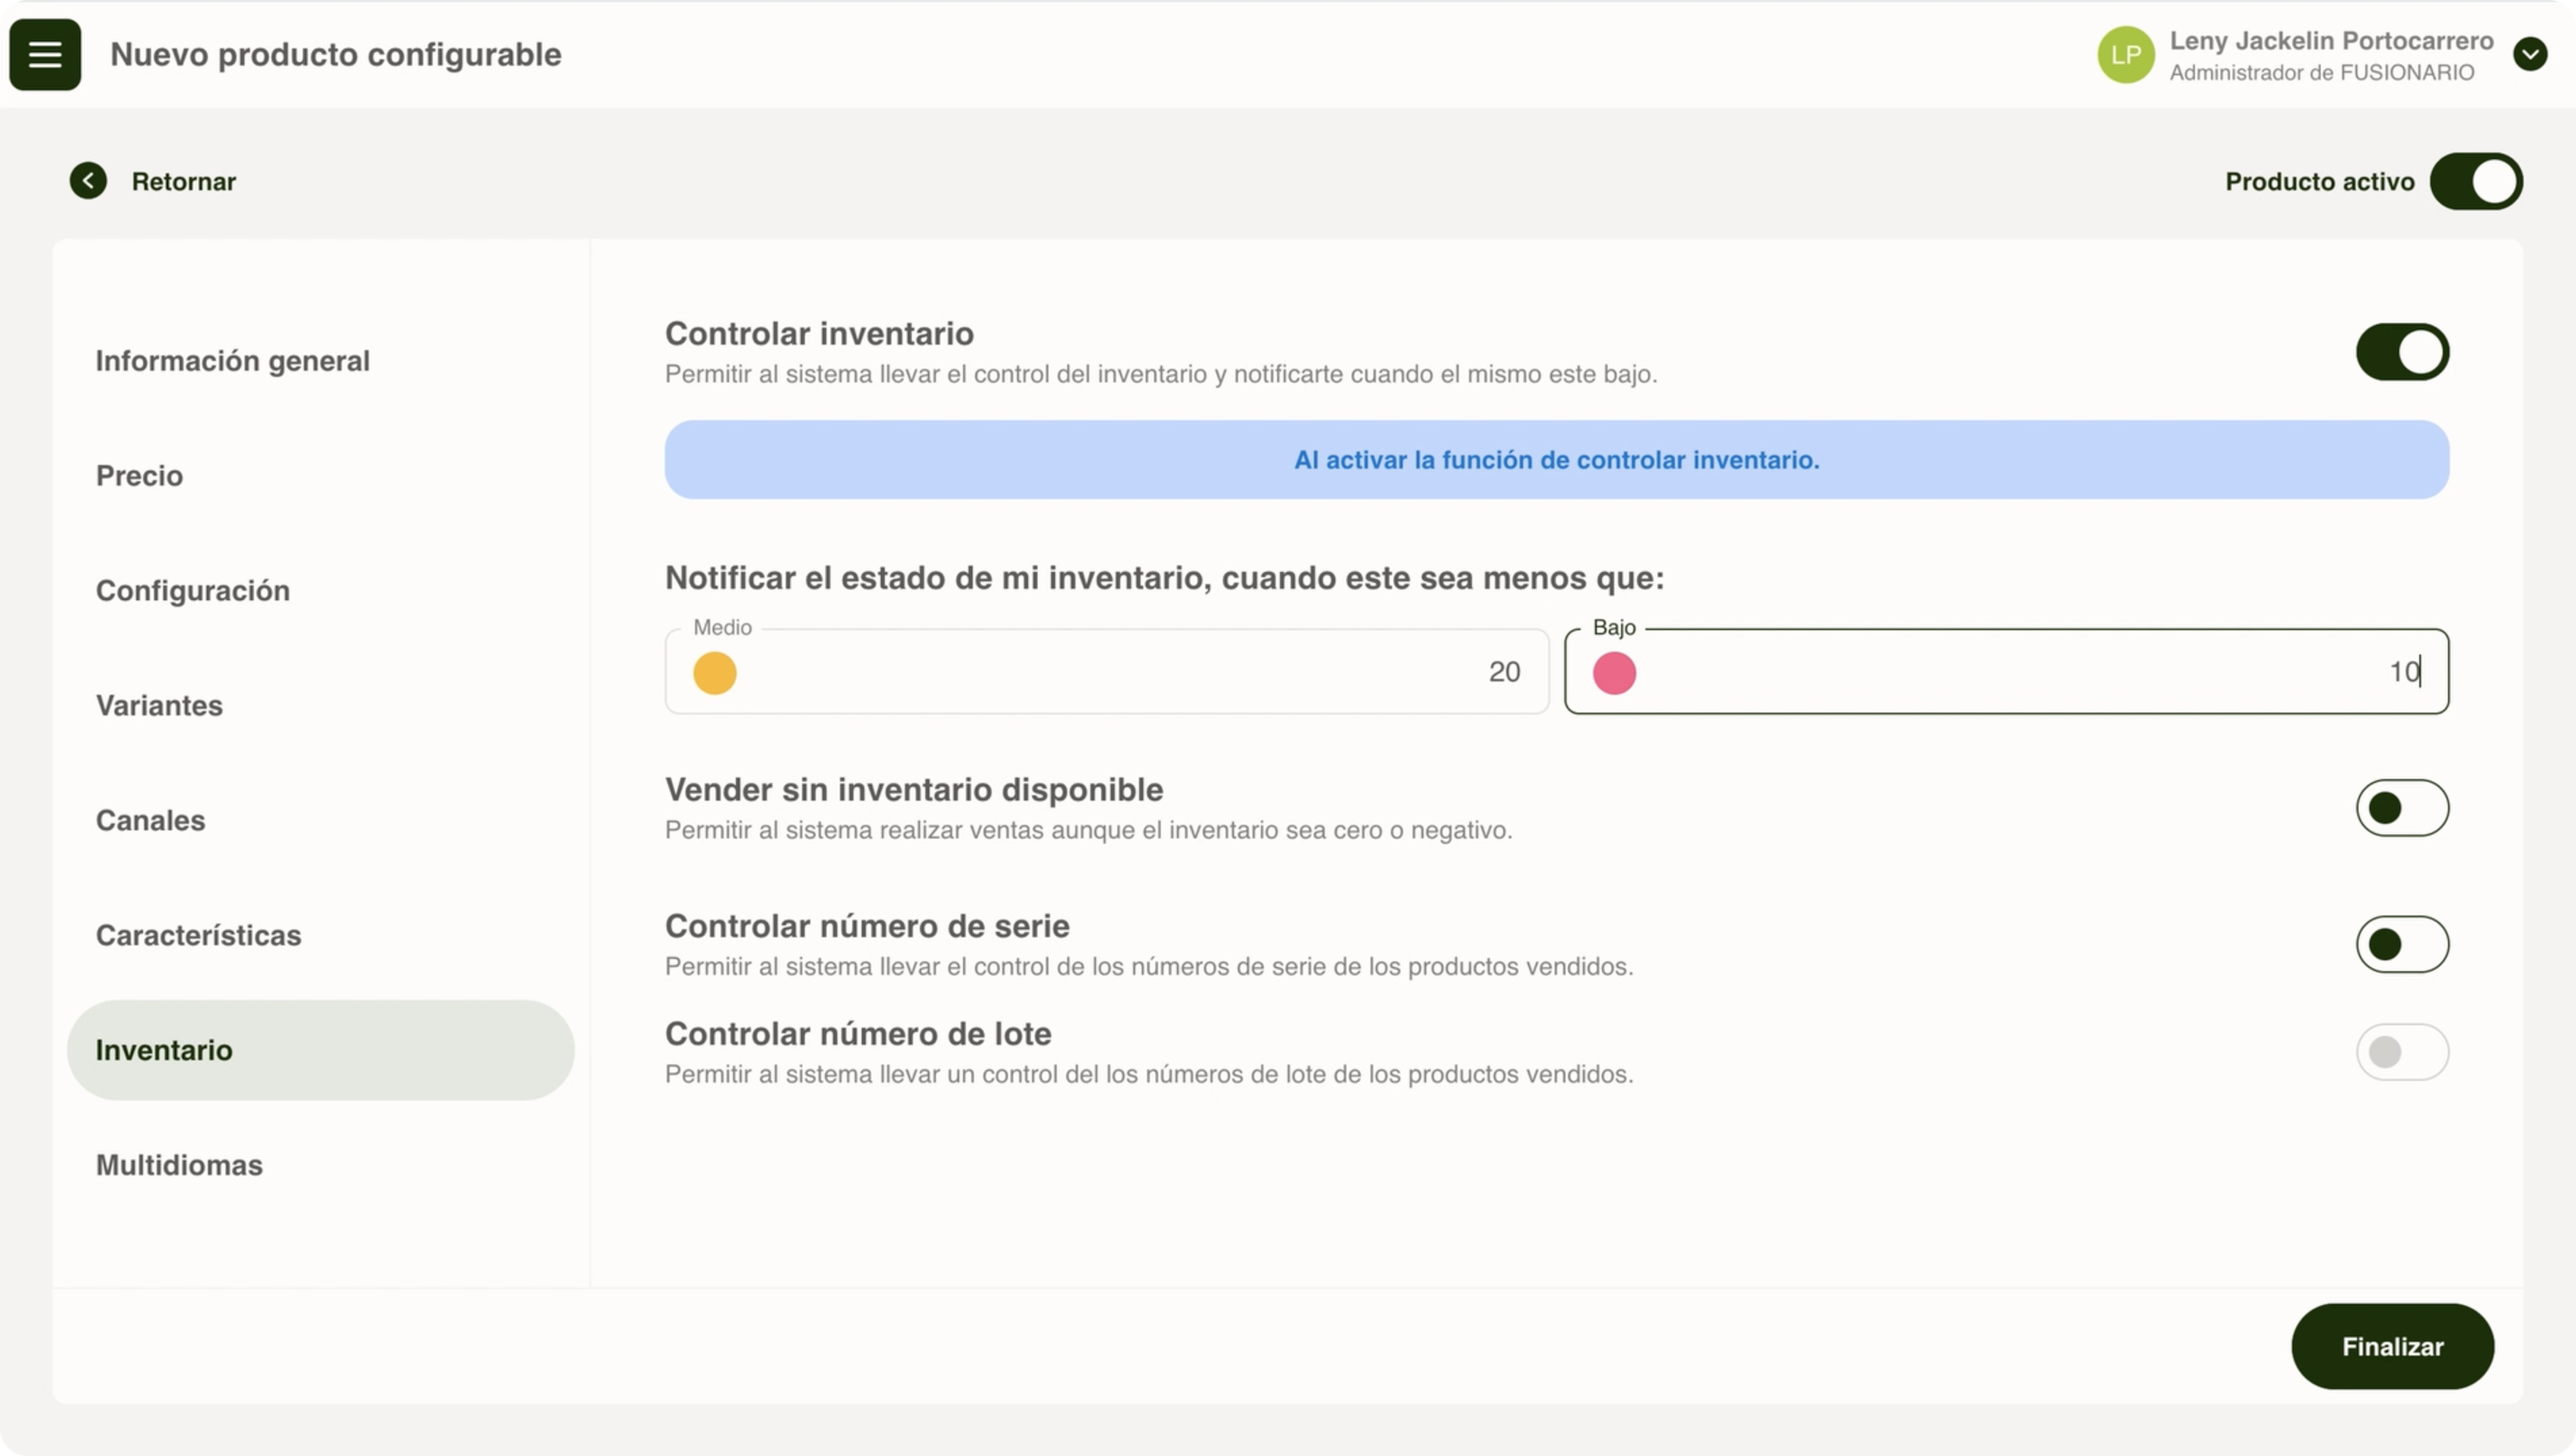Image resolution: width=2576 pixels, height=1456 pixels.
Task: Open the hamburger menu icon
Action: tap(45, 55)
